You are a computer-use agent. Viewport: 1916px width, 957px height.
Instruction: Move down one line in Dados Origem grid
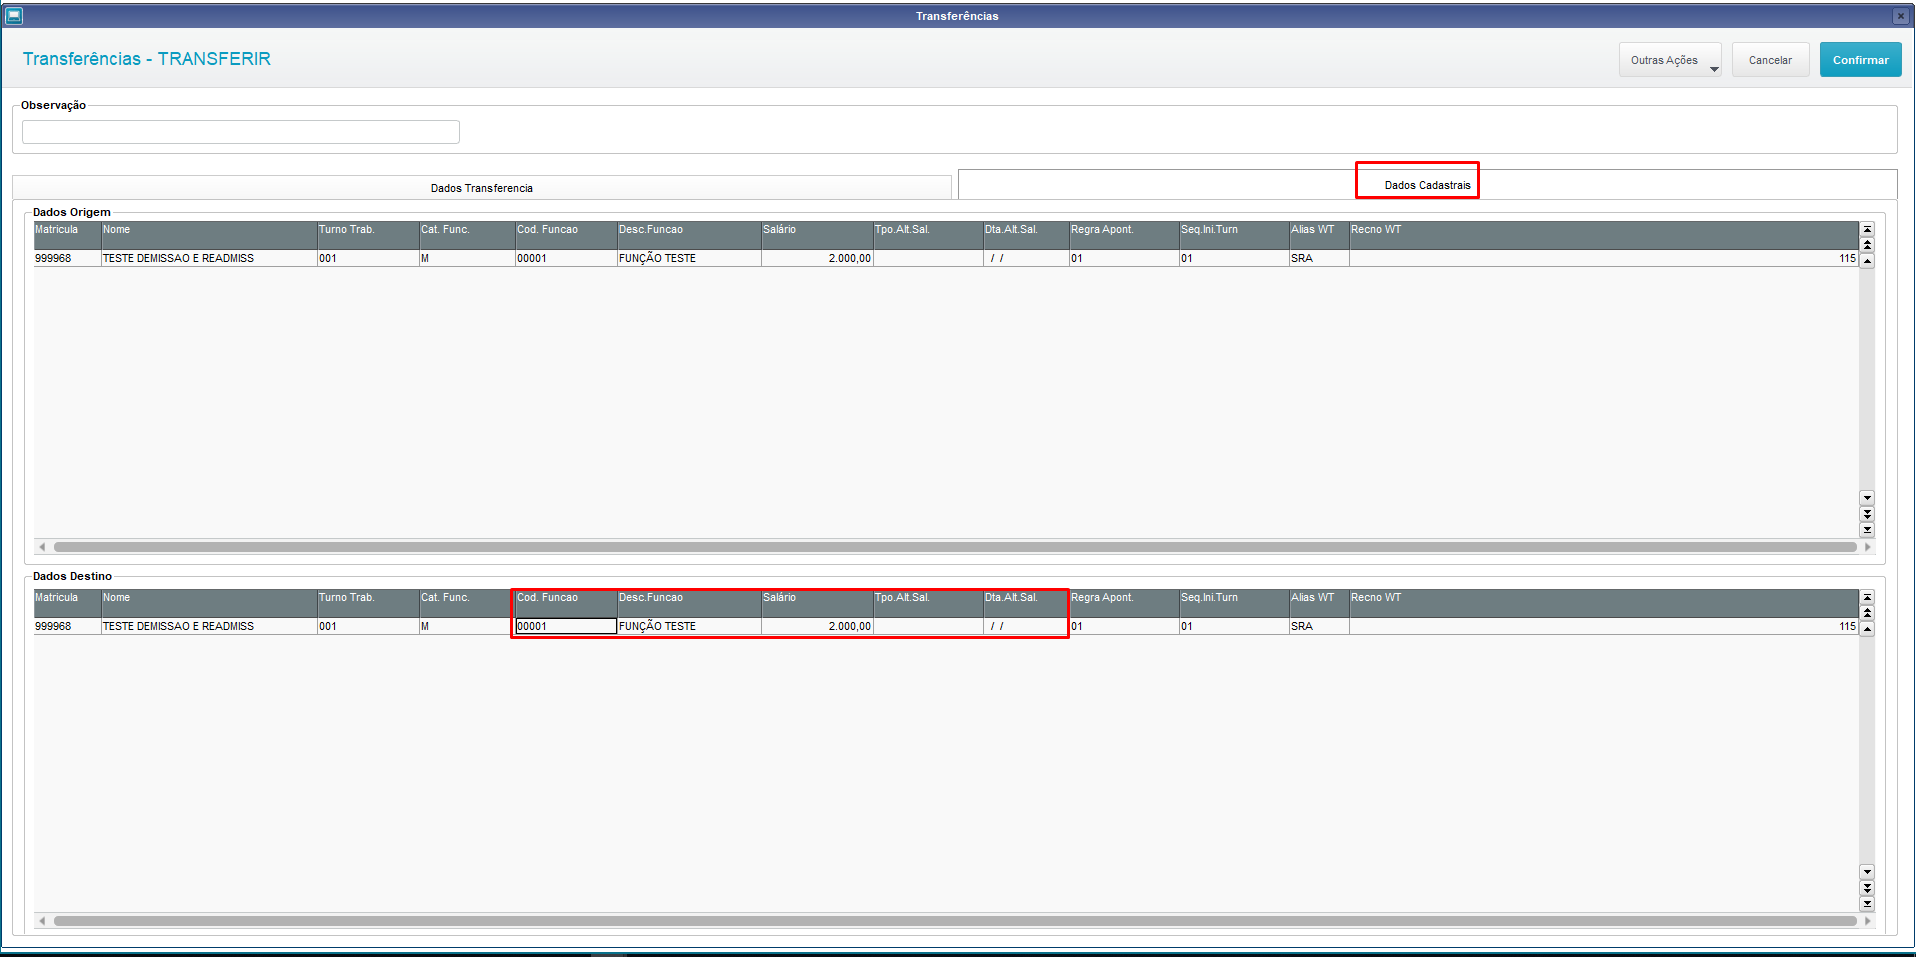coord(1867,497)
